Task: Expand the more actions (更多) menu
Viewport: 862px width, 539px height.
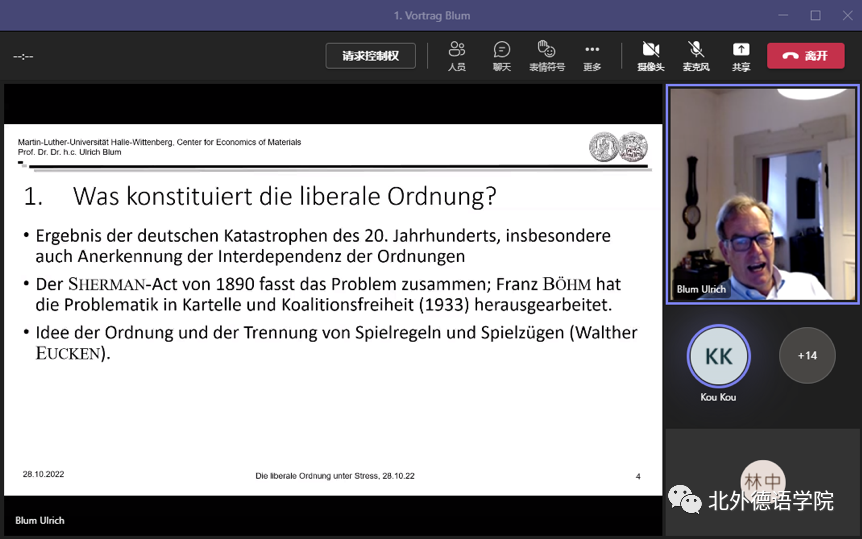Action: coord(592,55)
